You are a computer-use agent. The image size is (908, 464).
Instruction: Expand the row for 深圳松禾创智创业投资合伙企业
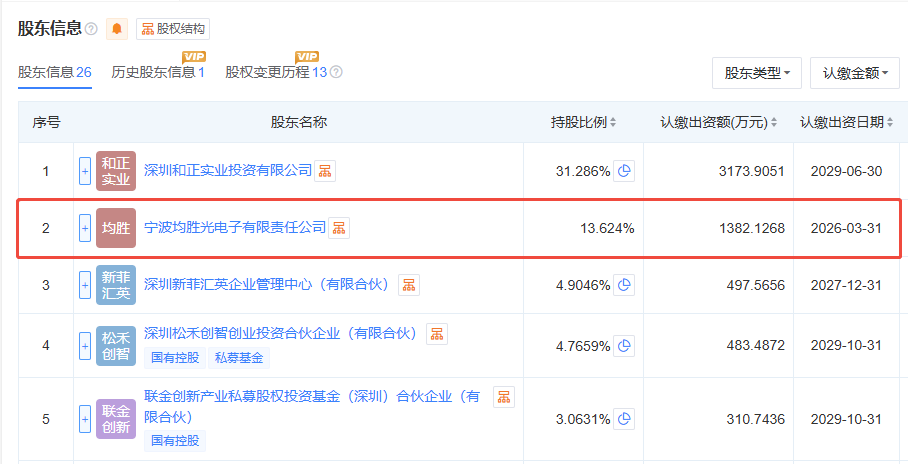85,346
